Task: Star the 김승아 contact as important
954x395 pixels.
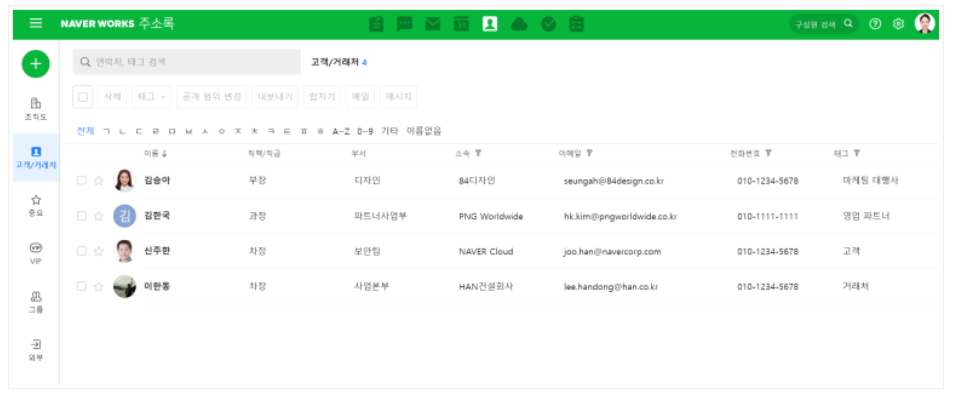Action: pos(99,181)
